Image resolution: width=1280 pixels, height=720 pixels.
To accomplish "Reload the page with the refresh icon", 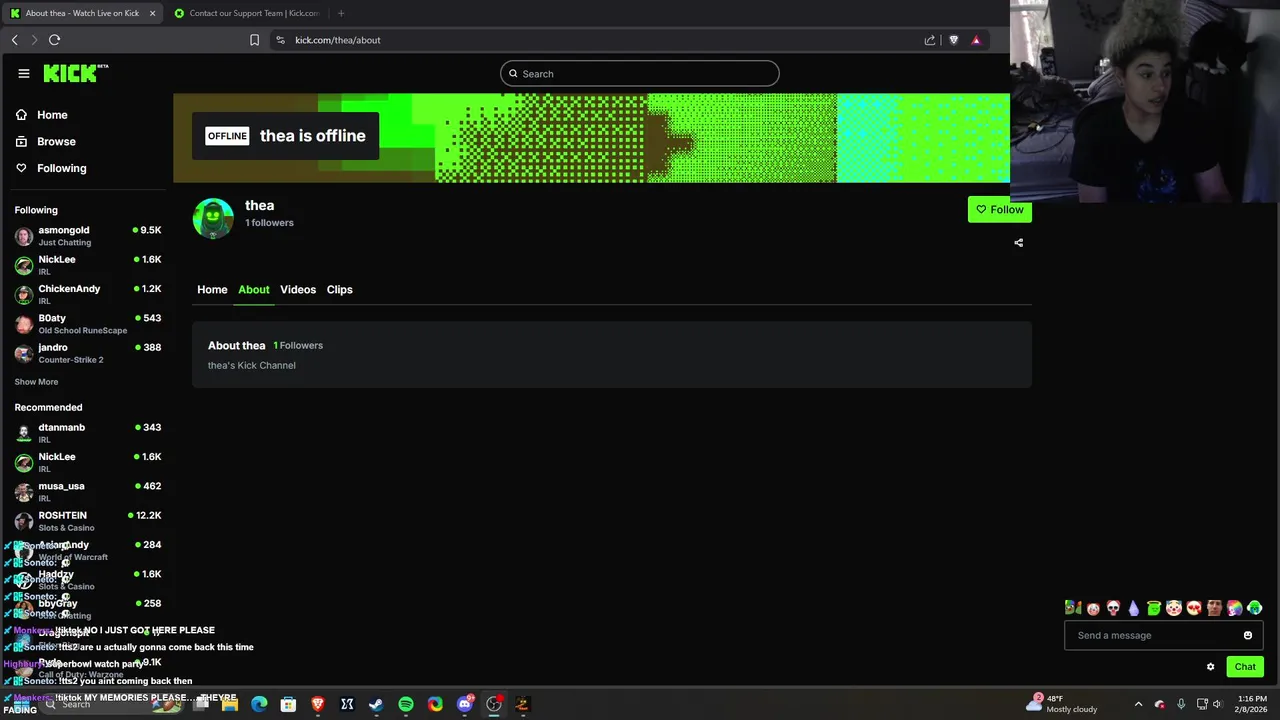I will coord(54,40).
